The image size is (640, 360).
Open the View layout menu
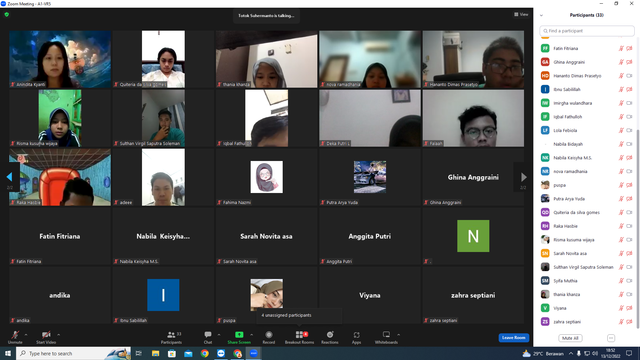[x=521, y=15]
